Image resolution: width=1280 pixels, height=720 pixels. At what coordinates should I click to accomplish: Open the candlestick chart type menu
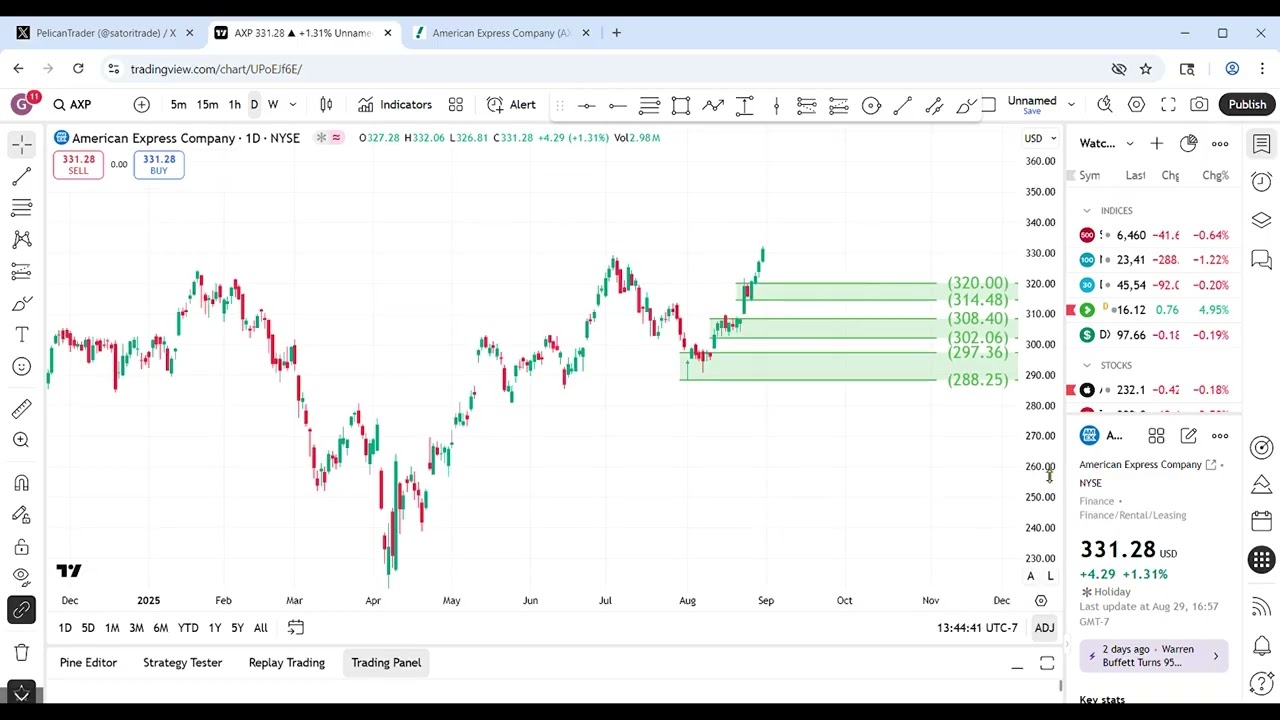[326, 104]
